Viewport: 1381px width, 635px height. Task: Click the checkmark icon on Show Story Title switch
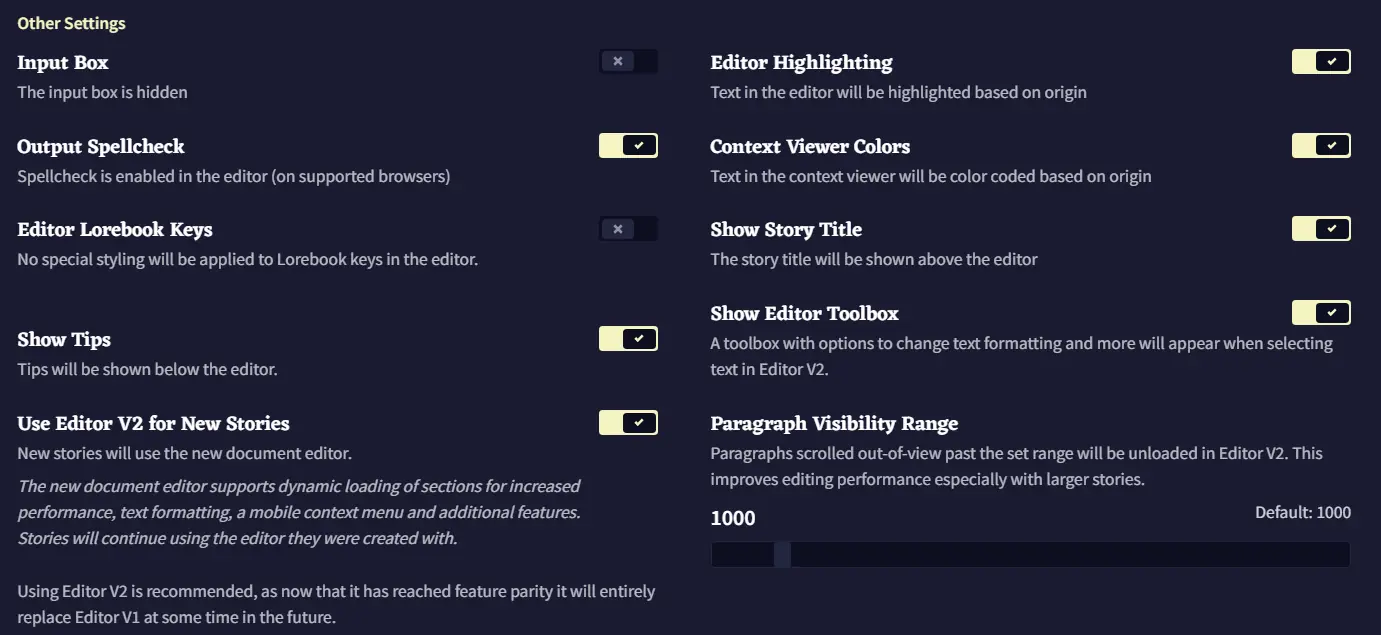tap(1330, 228)
